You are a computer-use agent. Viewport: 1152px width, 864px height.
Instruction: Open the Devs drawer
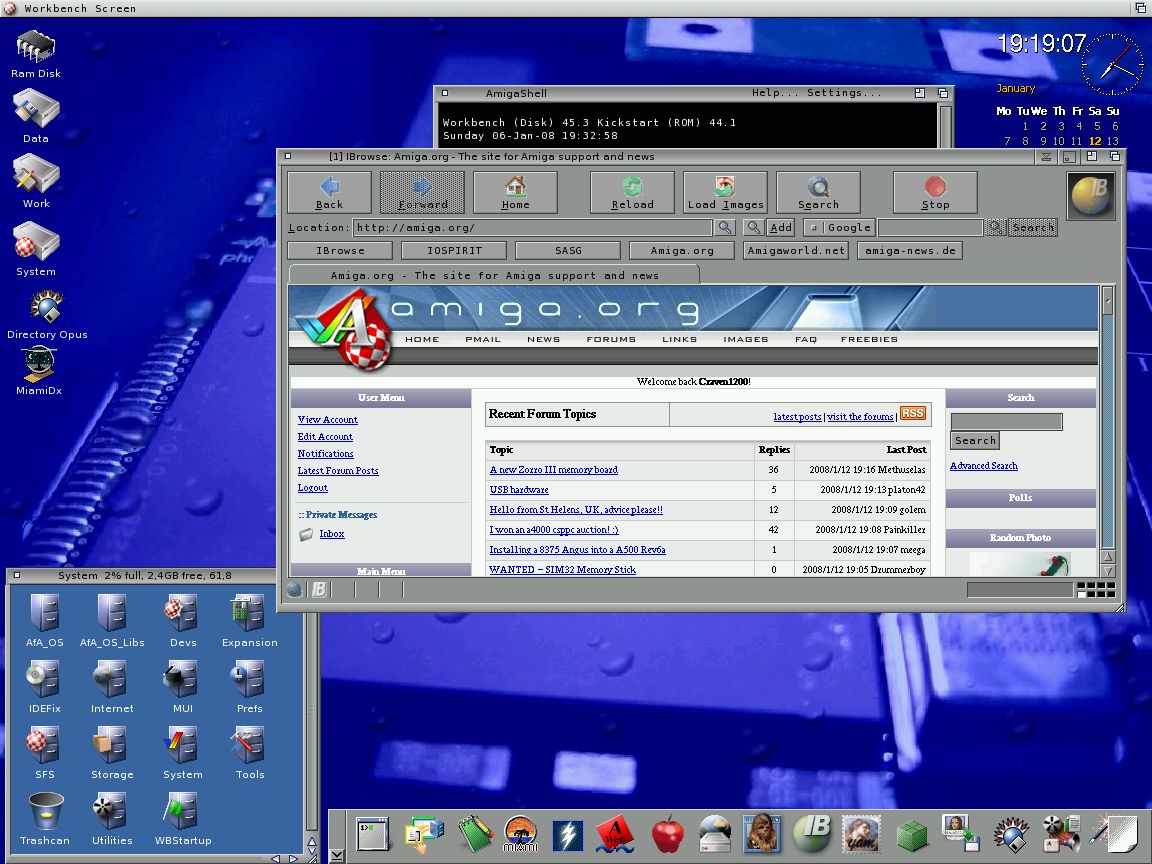click(x=182, y=621)
